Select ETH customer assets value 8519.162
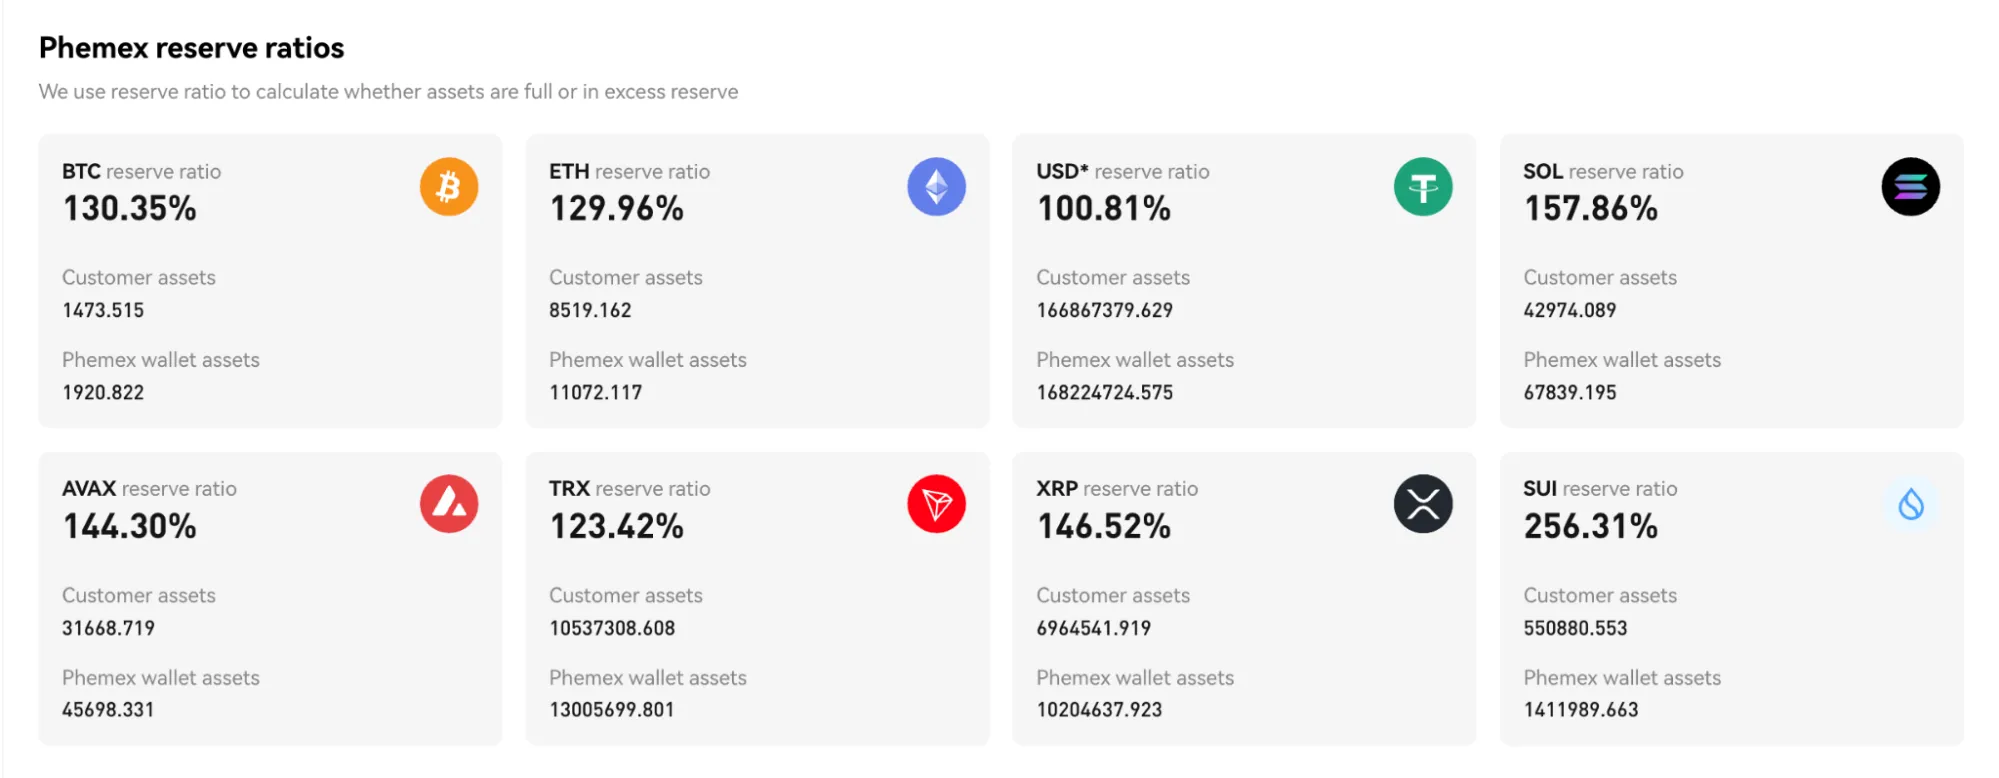 click(x=590, y=310)
